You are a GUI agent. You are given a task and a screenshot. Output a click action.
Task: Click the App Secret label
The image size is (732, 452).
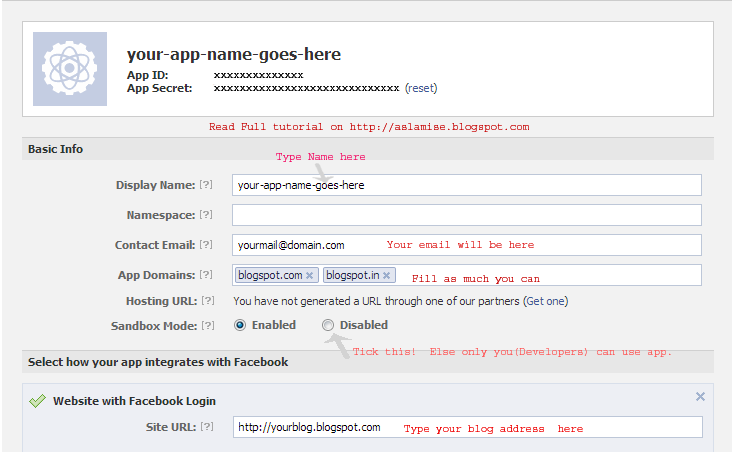click(x=160, y=88)
